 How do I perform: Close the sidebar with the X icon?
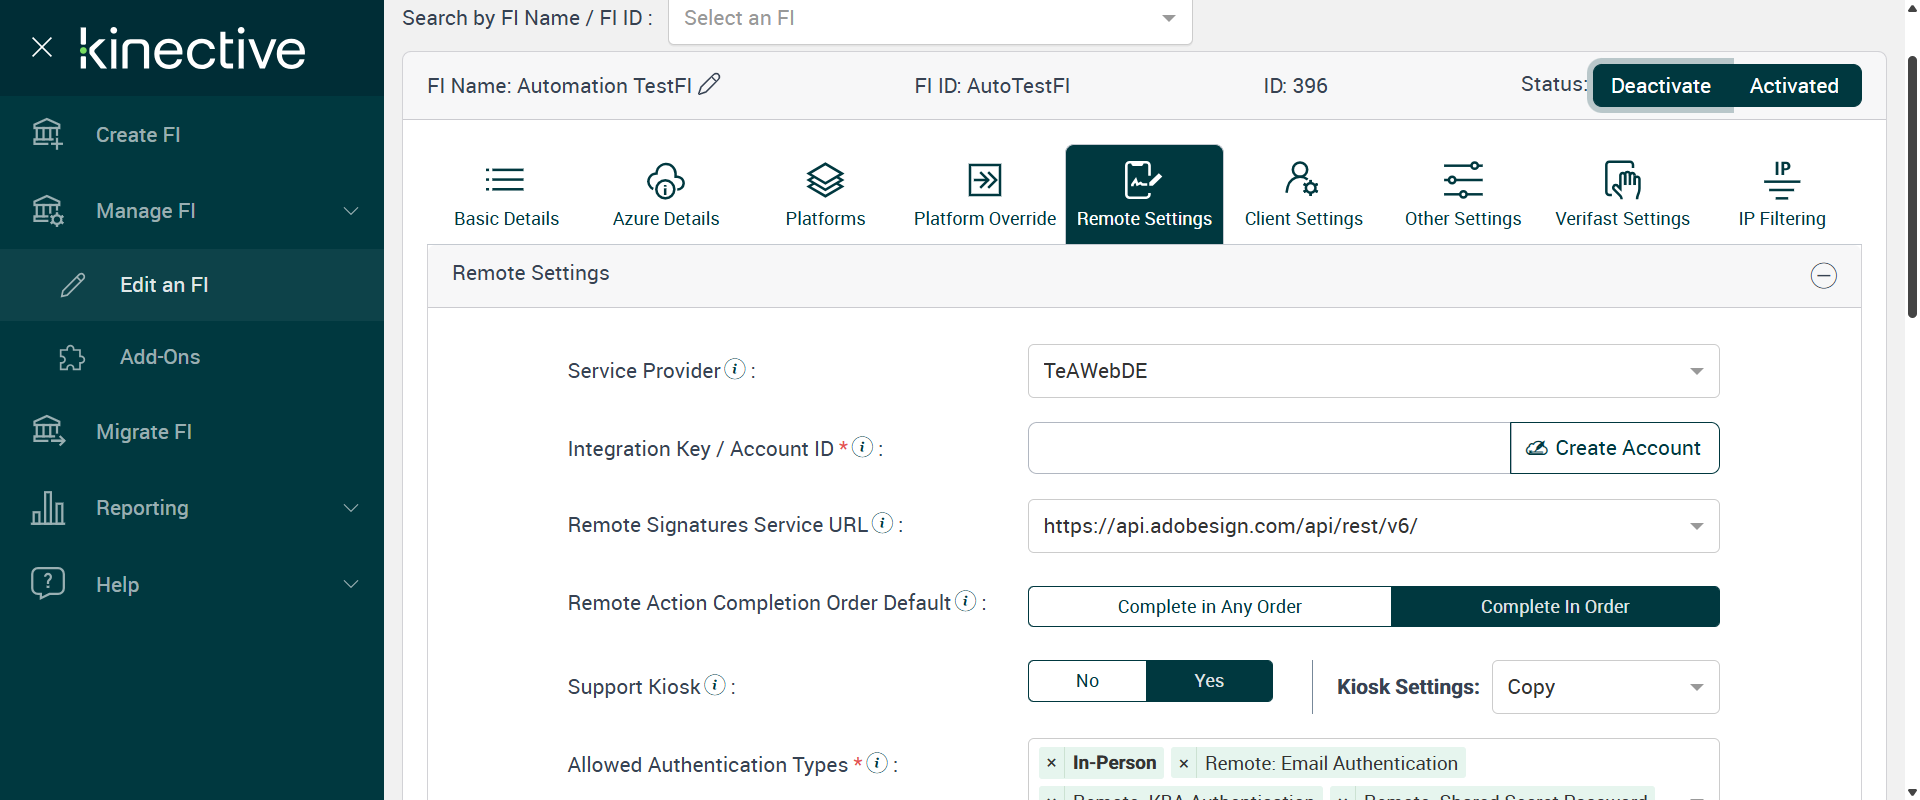click(42, 47)
